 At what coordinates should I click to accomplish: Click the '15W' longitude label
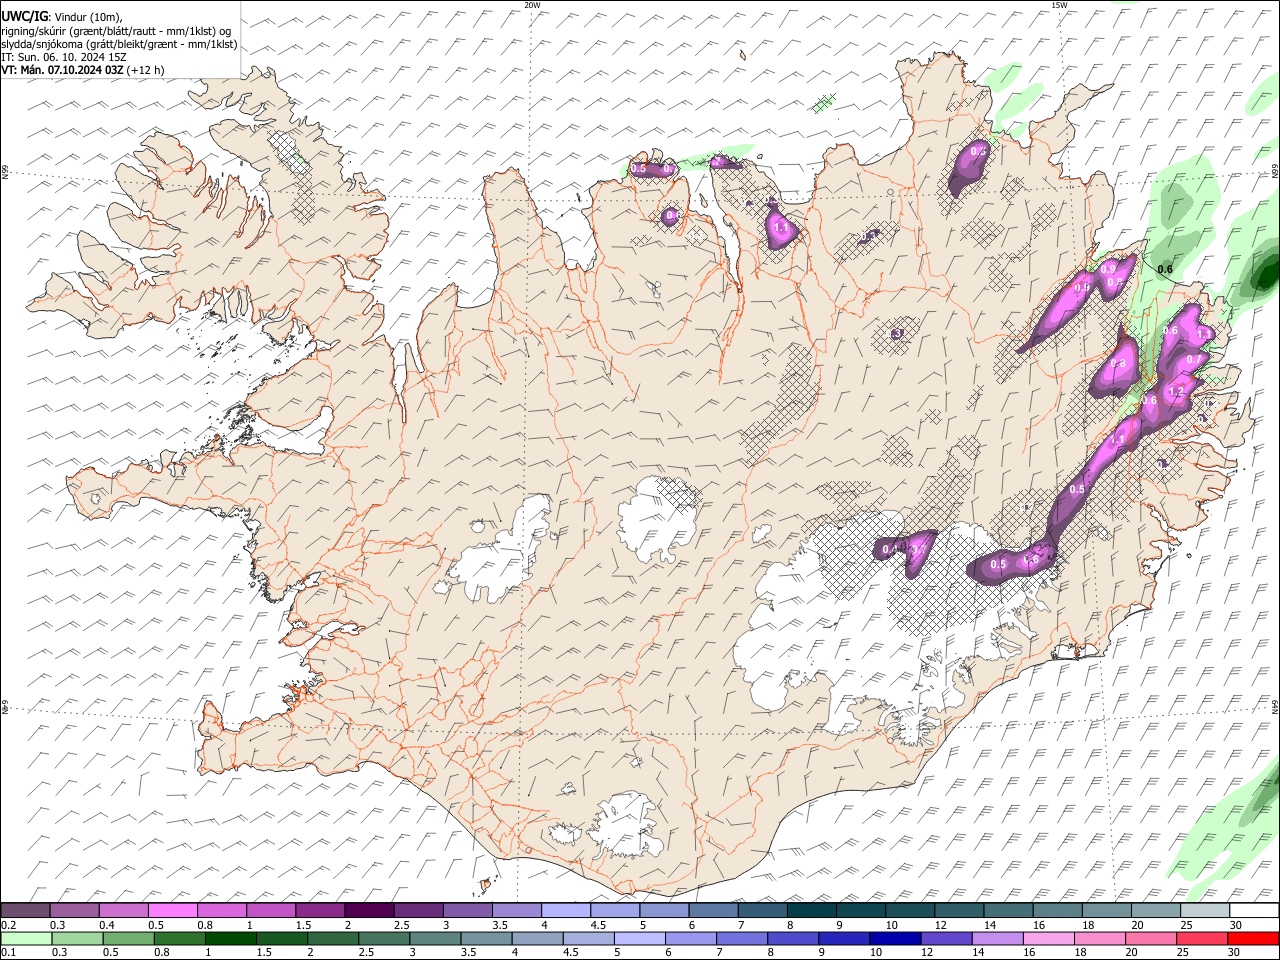1059,5
